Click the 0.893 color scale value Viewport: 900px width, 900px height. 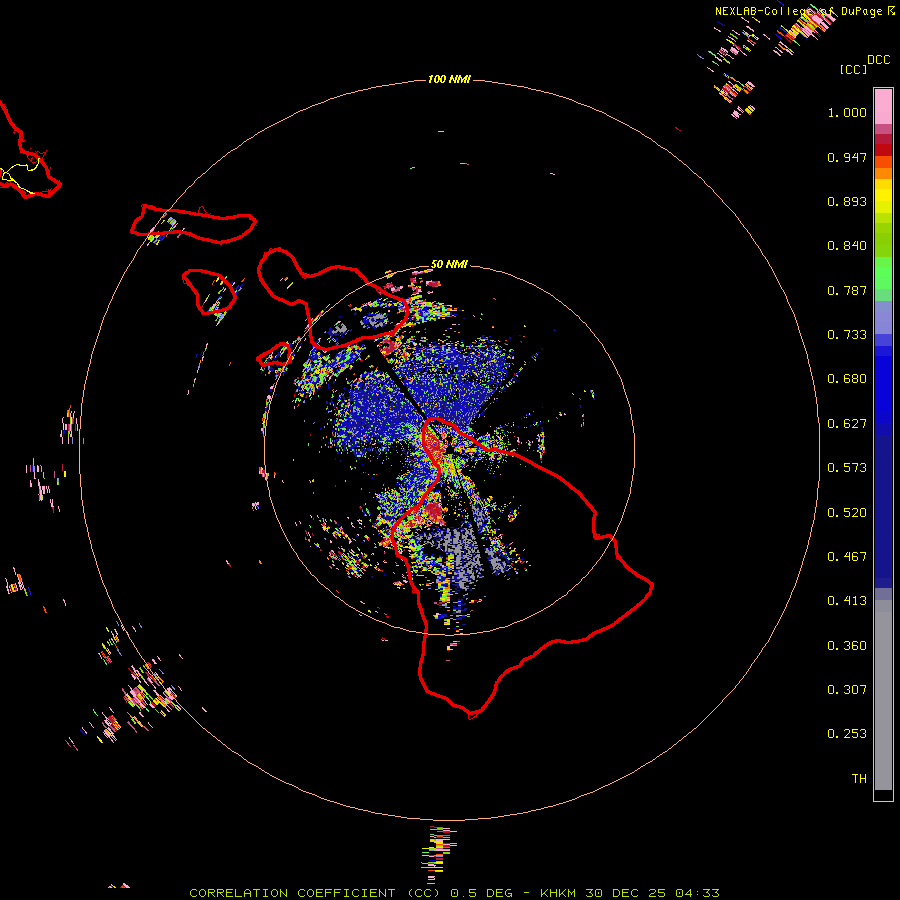point(847,201)
